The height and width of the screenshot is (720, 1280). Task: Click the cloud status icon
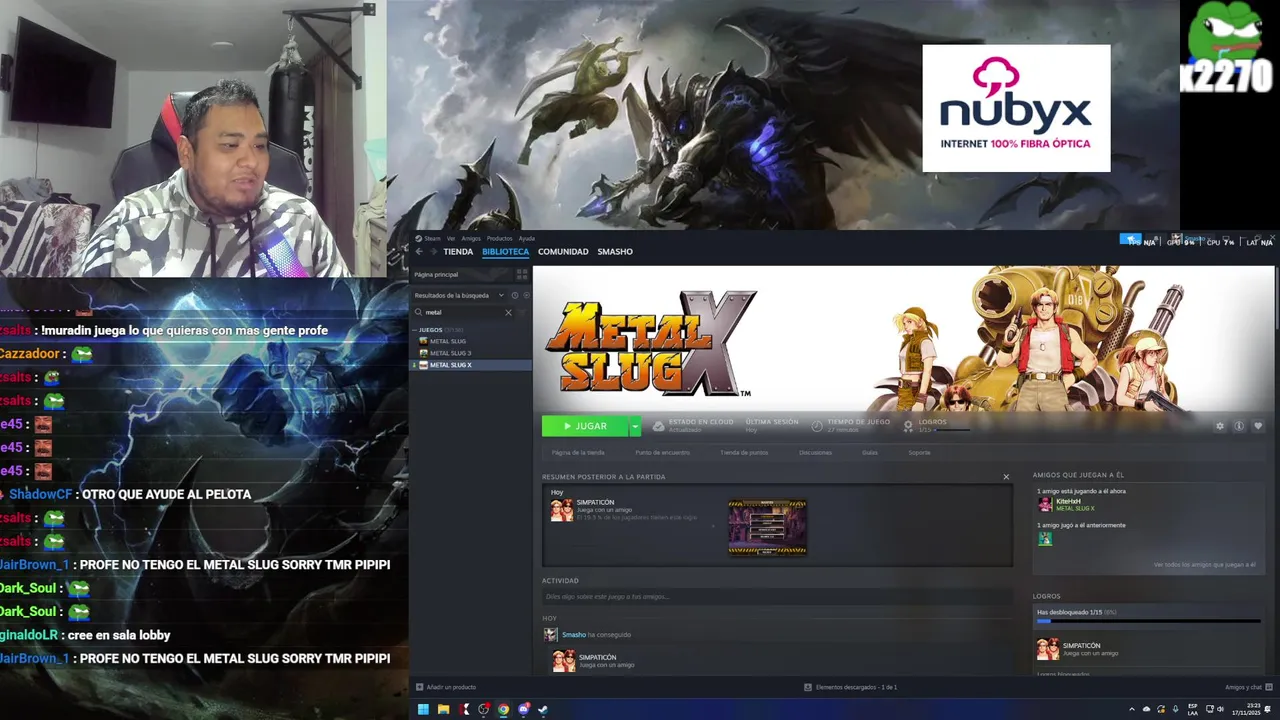(x=658, y=426)
